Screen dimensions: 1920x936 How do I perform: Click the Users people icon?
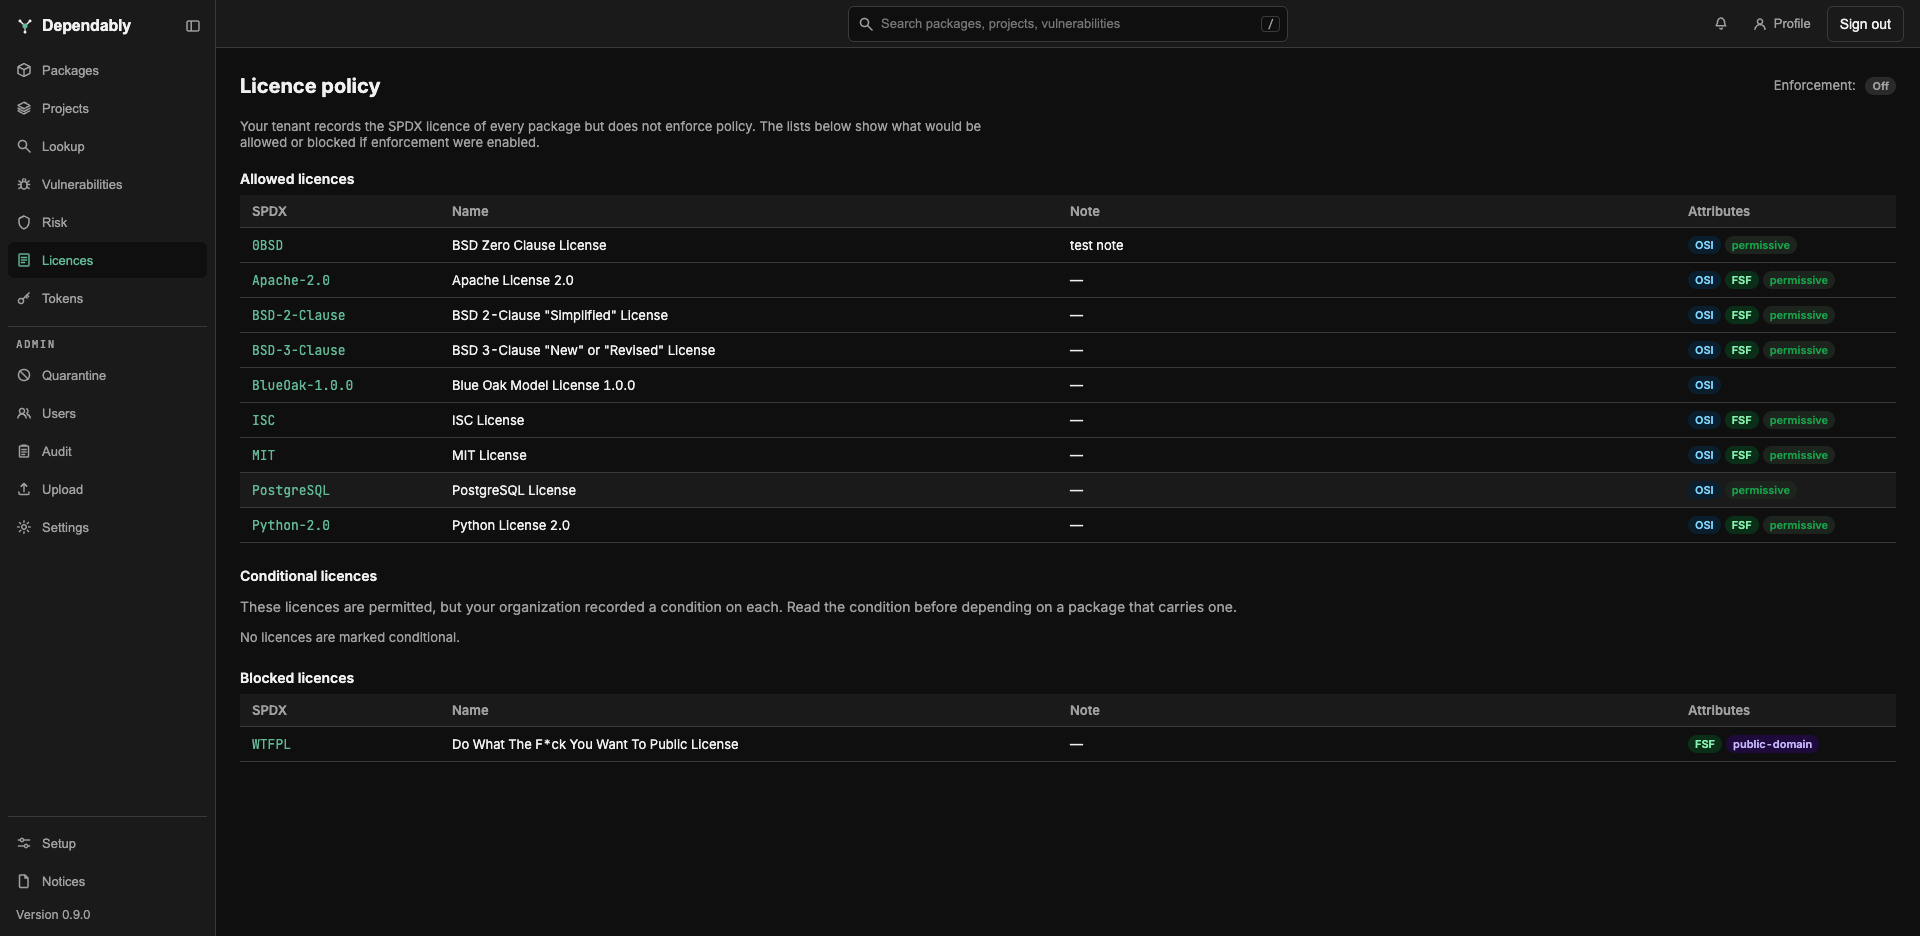coord(24,413)
